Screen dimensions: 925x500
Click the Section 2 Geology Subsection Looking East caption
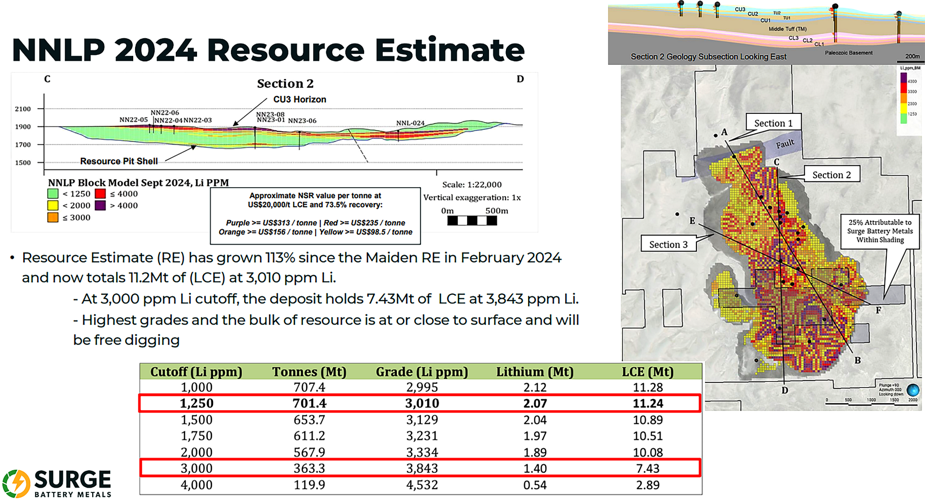coord(708,57)
